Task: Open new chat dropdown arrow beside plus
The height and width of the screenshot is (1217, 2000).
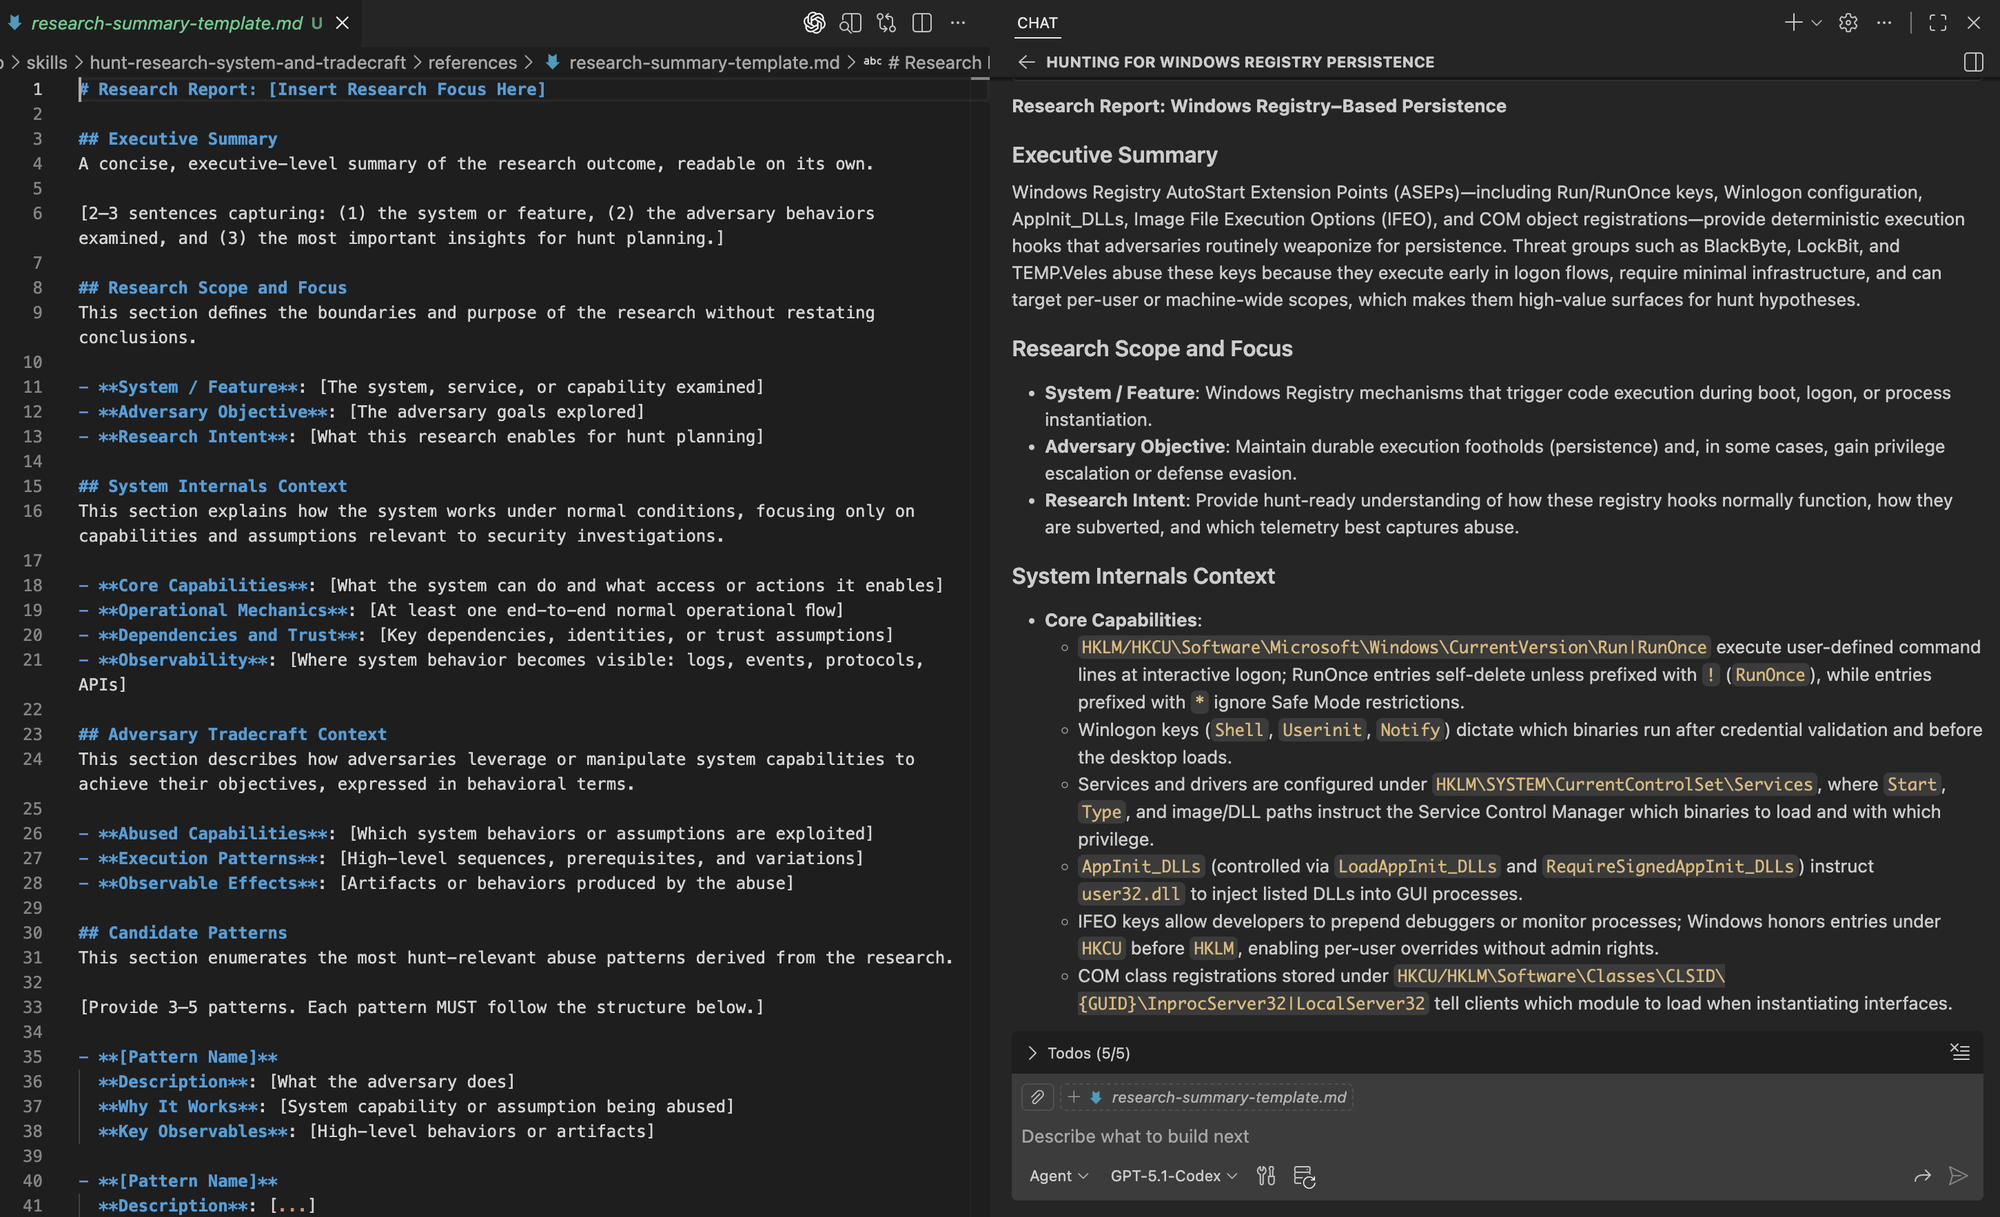Action: pos(1817,23)
